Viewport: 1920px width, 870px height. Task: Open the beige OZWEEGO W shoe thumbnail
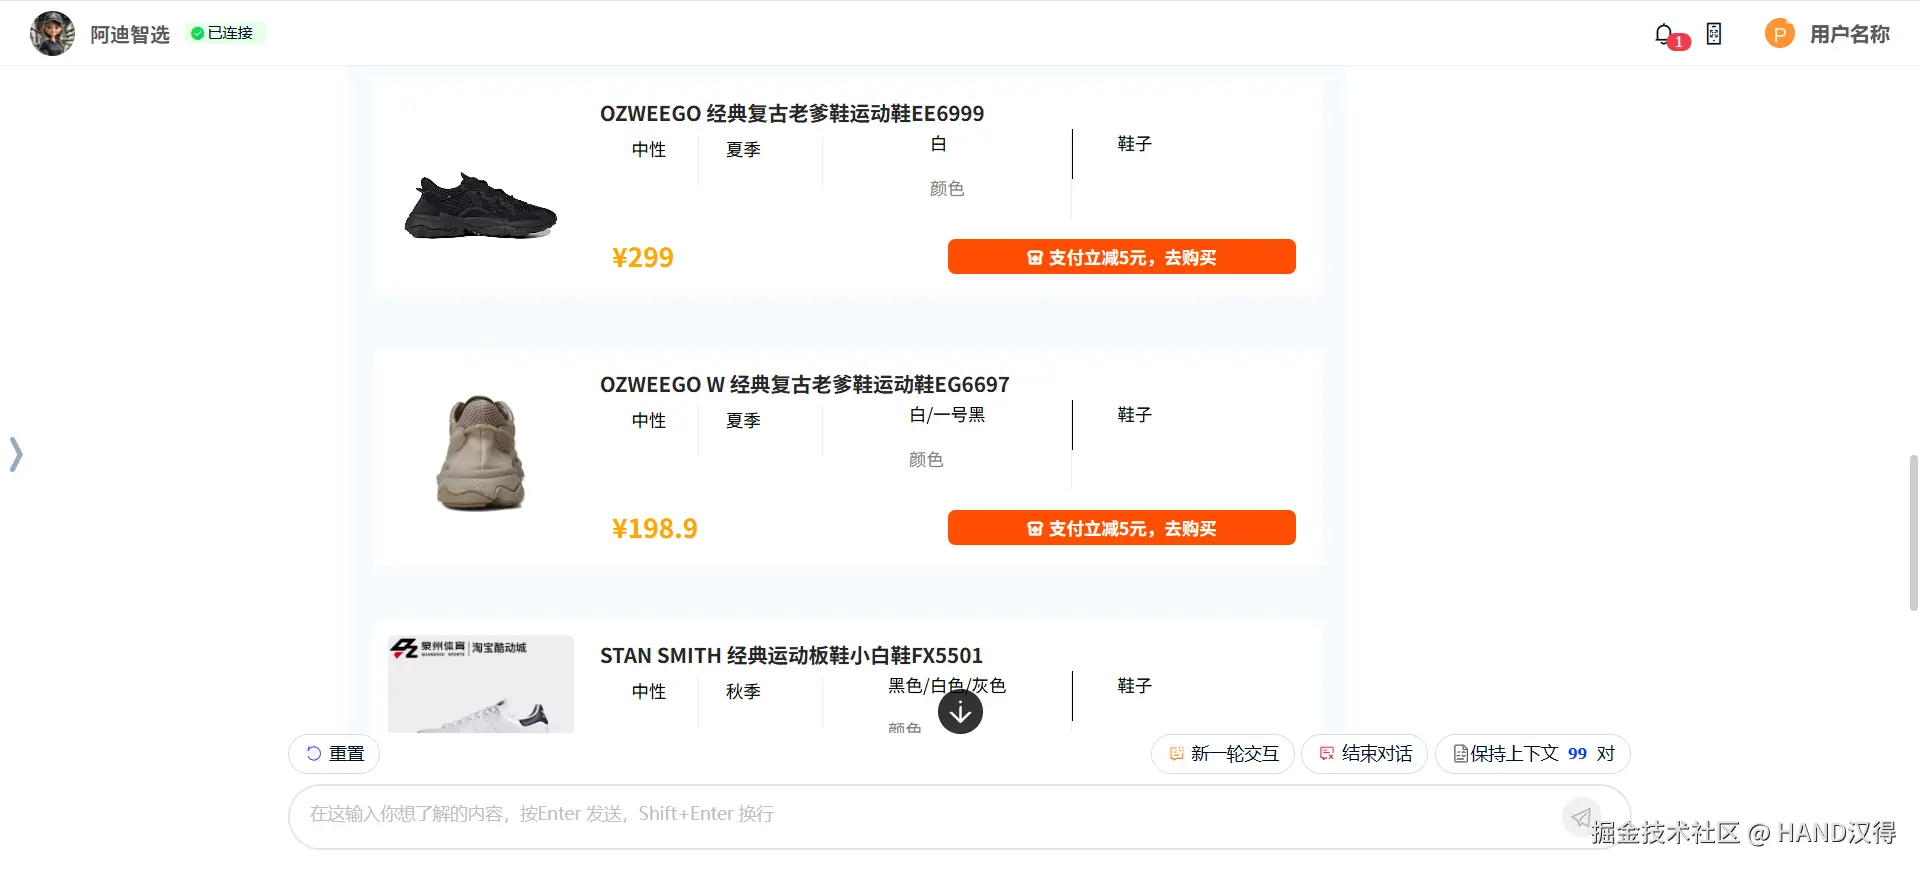point(480,452)
